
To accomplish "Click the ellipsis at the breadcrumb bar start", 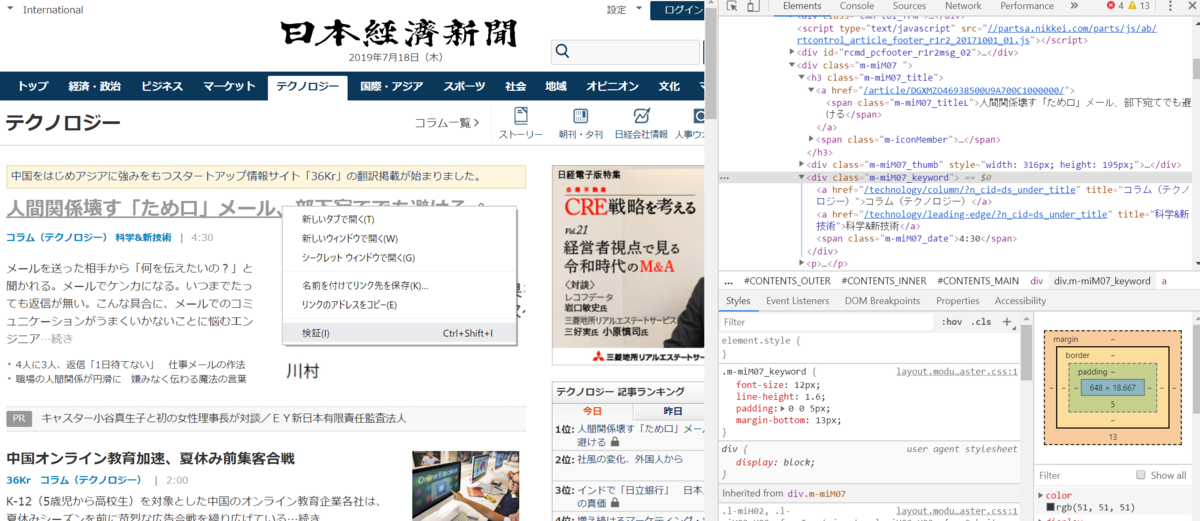I will (729, 281).
